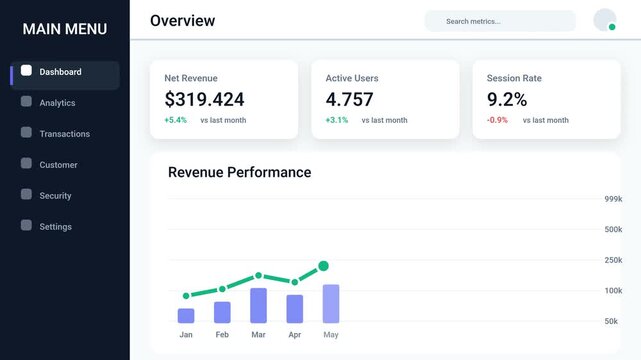The height and width of the screenshot is (360, 641).
Task: Click the Feb month axis label
Action: (x=222, y=335)
